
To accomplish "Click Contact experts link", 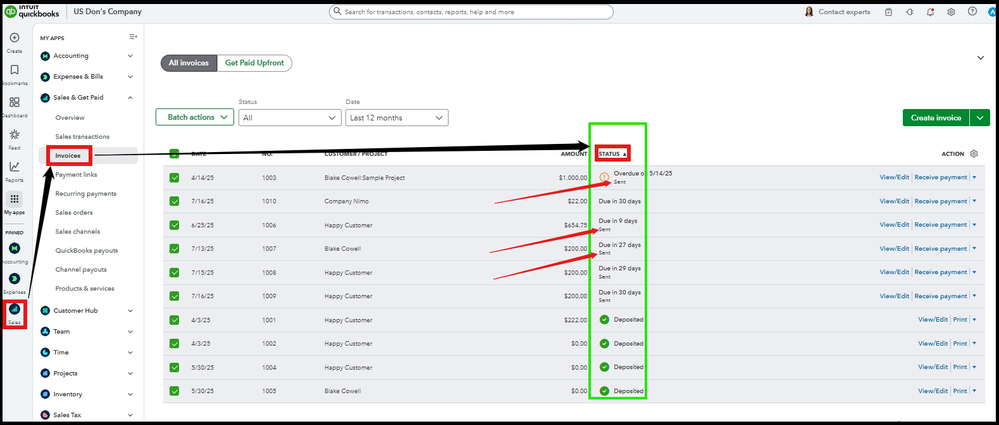I will [842, 11].
